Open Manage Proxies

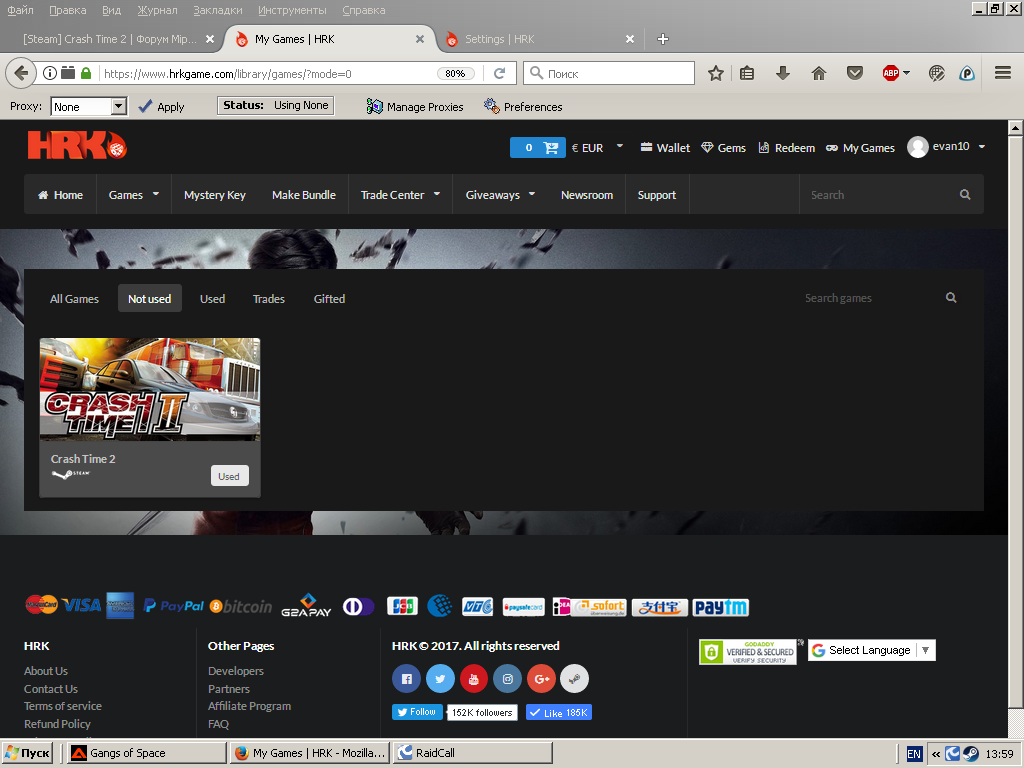coord(415,106)
